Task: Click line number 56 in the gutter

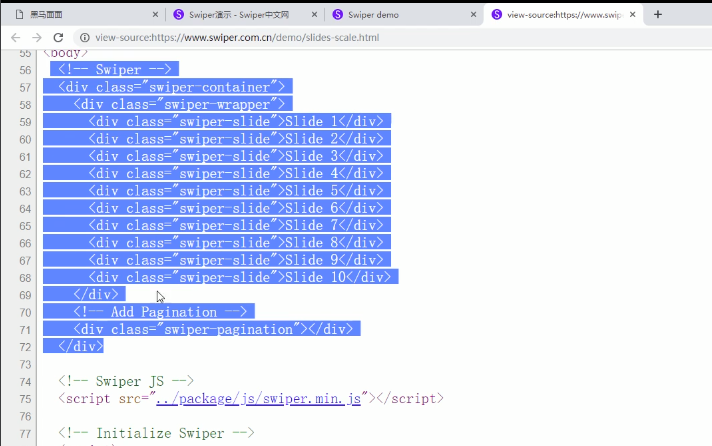Action: tap(25, 70)
